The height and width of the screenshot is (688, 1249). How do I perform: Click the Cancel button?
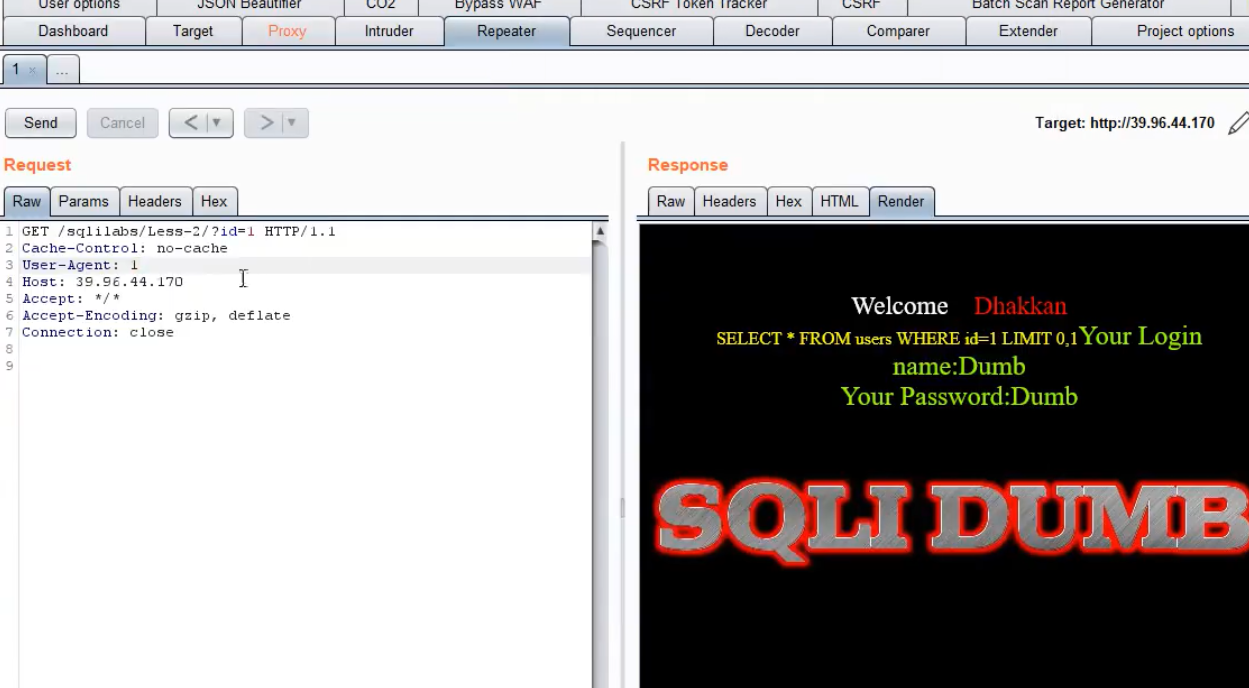tap(122, 122)
